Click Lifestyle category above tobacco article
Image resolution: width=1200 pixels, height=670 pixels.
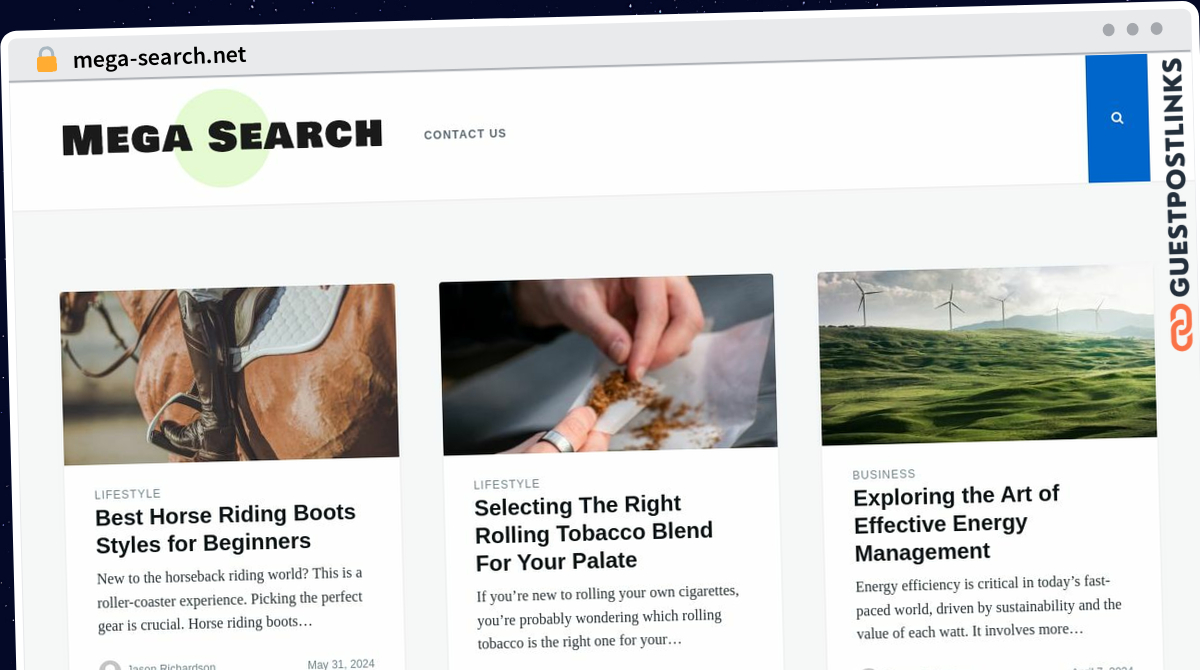pyautogui.click(x=507, y=484)
